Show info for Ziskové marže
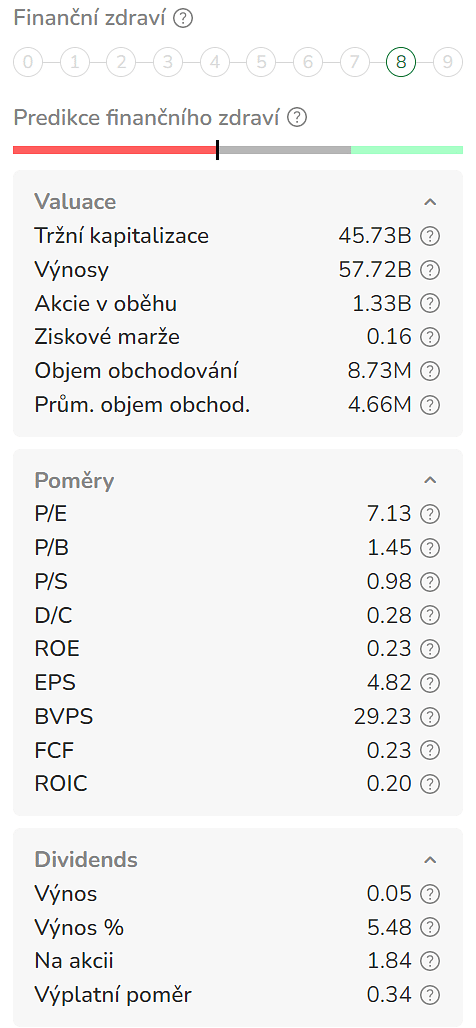The image size is (476, 1028). 429,337
